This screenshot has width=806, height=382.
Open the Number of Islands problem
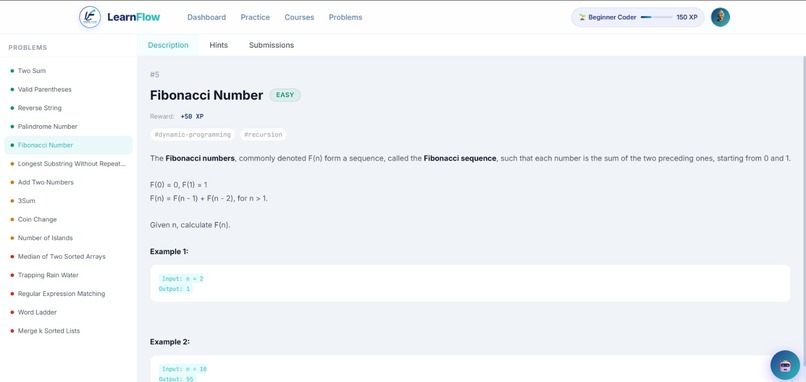point(68,238)
